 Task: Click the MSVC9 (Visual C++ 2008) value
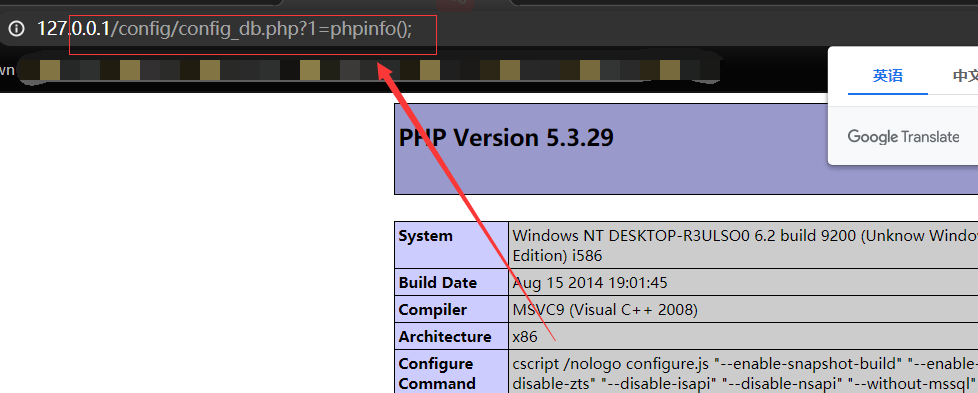click(x=604, y=309)
